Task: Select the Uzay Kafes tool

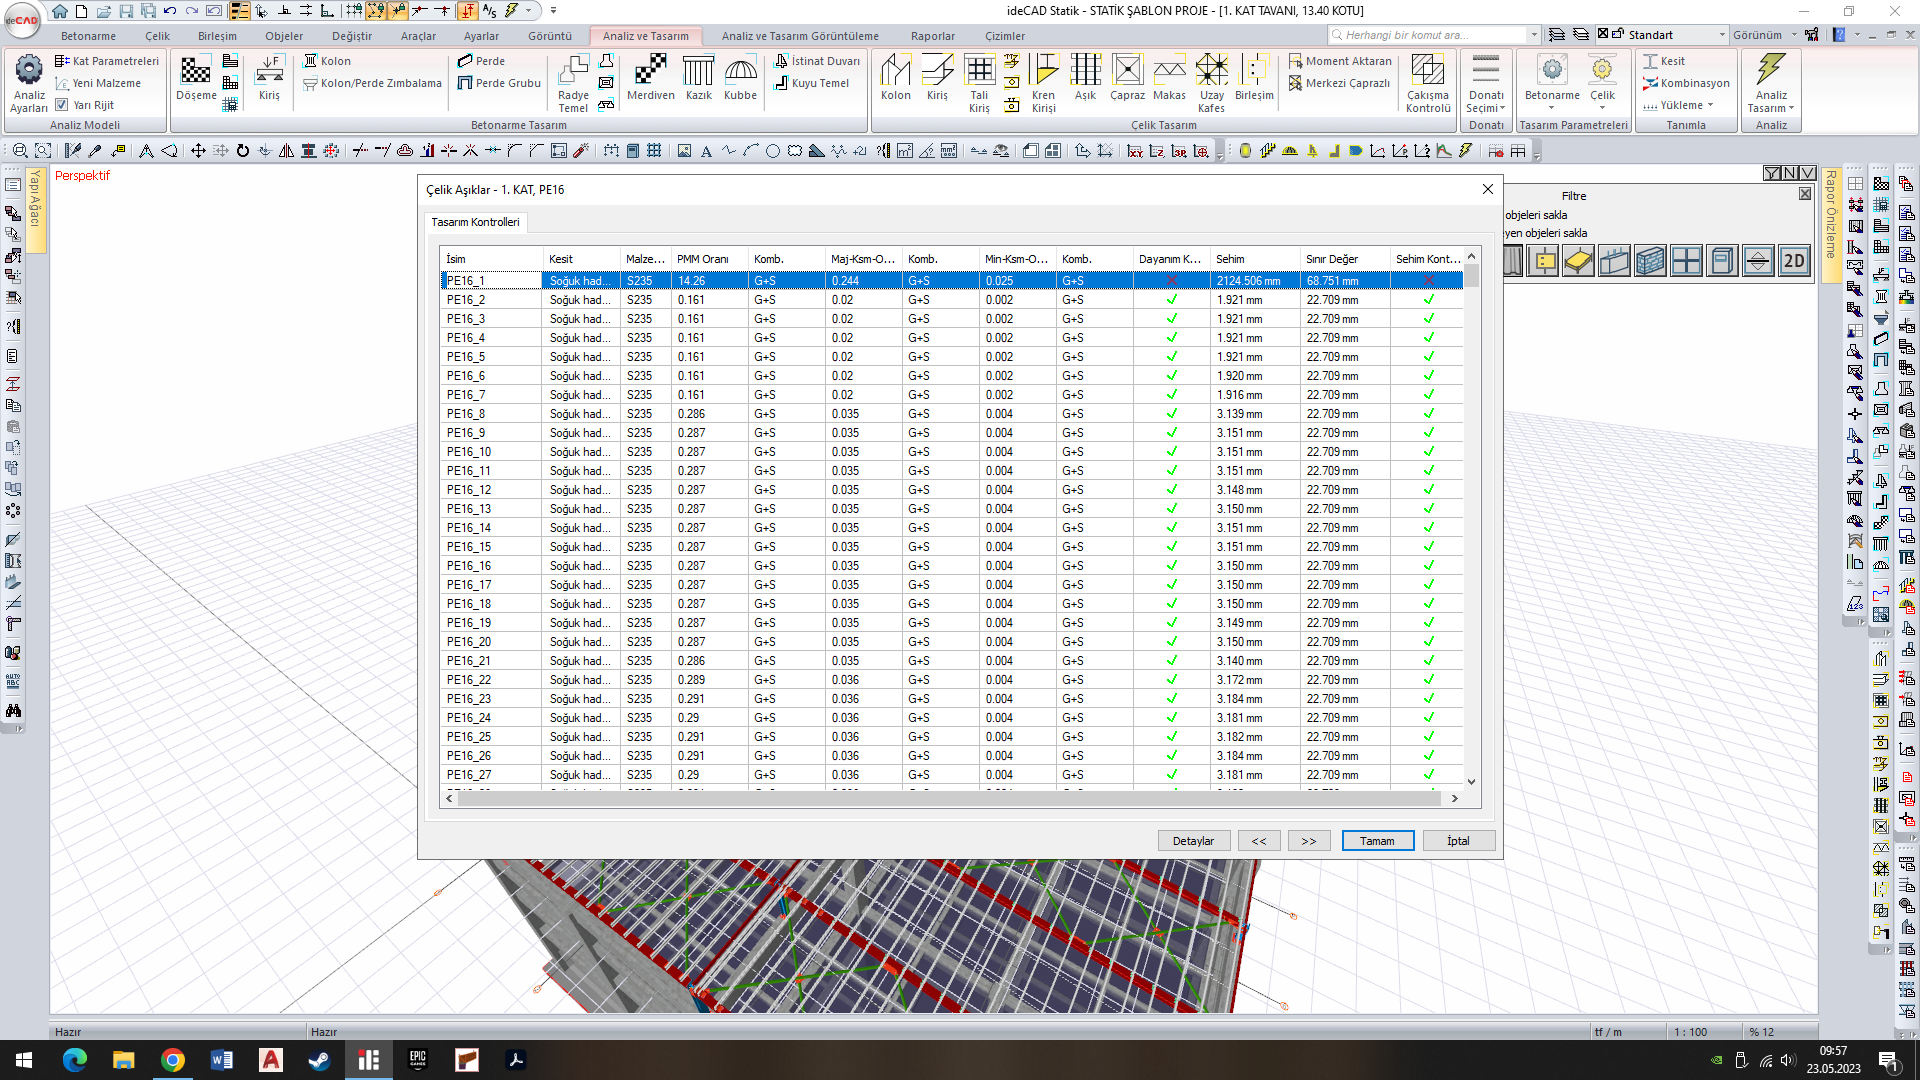Action: [1211, 84]
